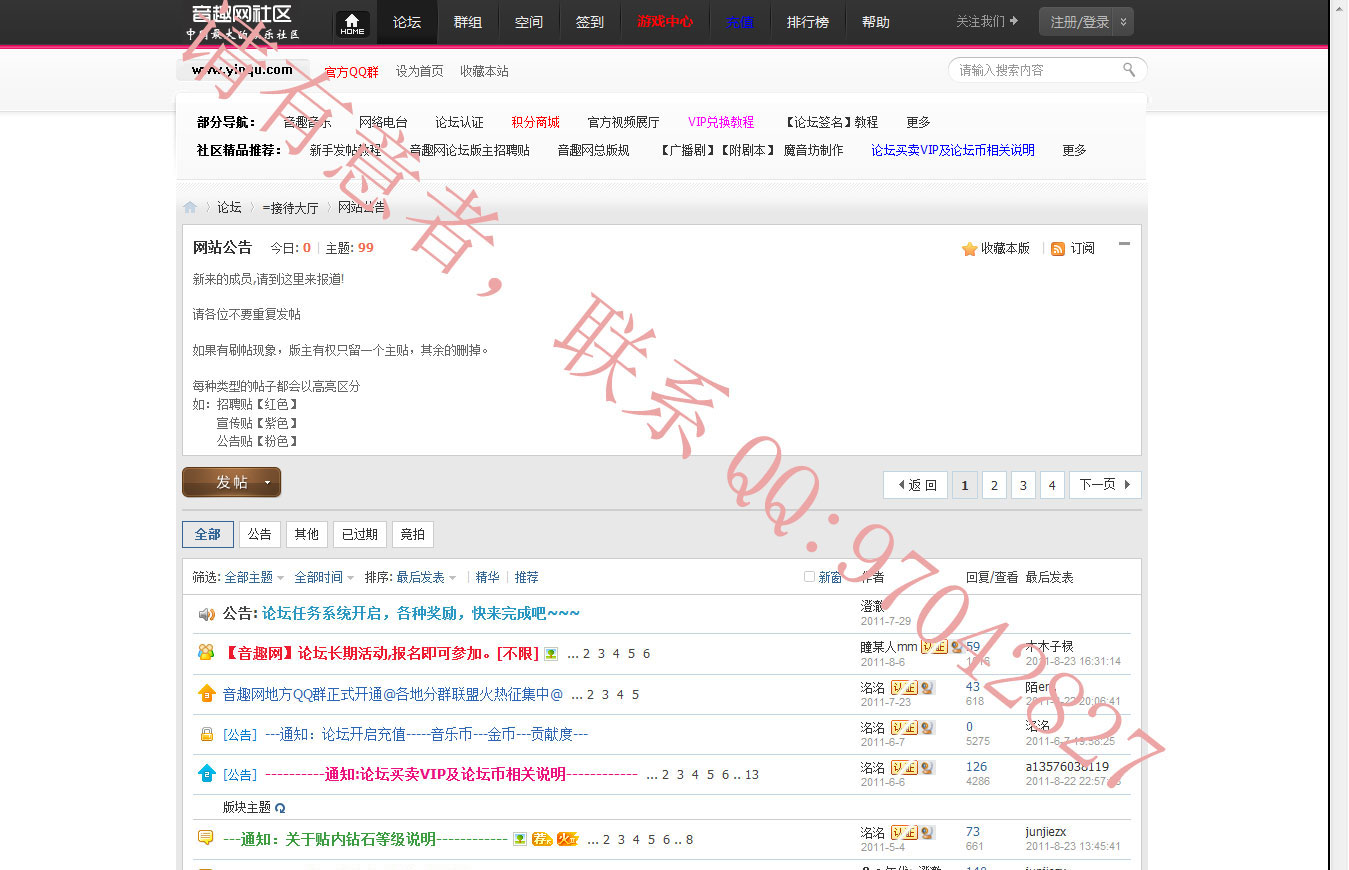Select the 公告 thread type tab
The image size is (1349, 870).
point(260,534)
